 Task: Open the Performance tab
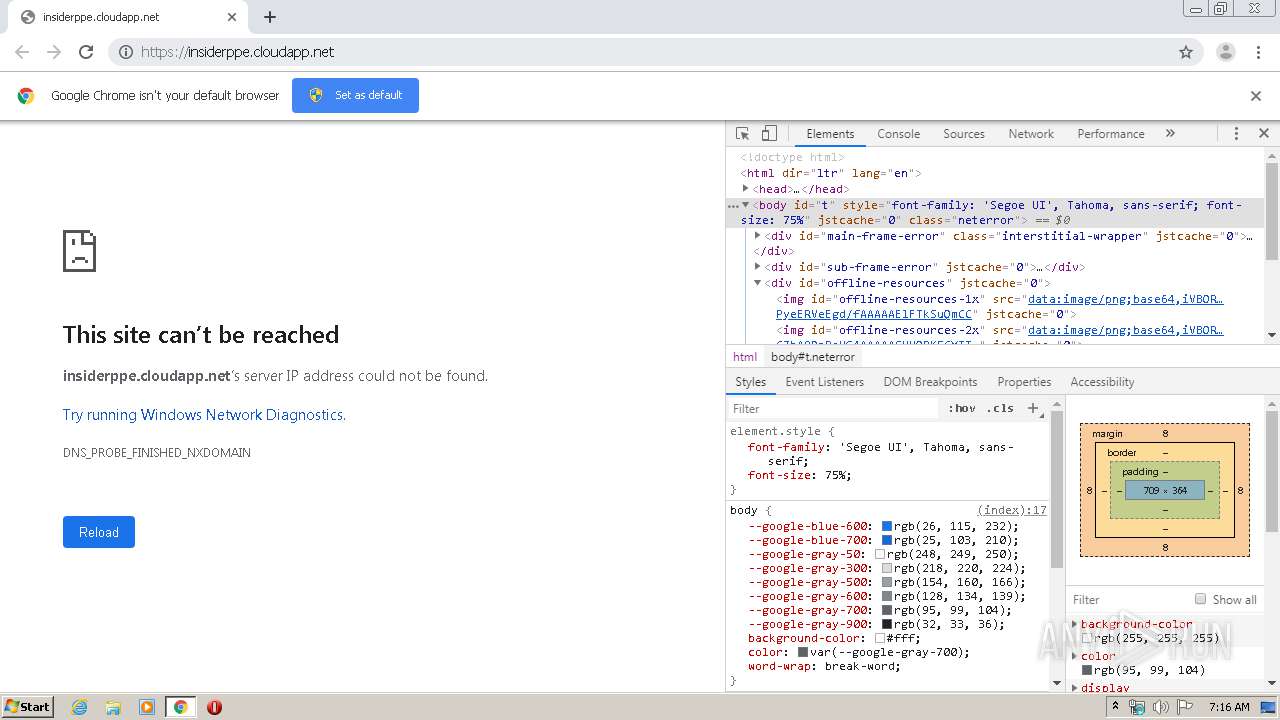click(1111, 134)
